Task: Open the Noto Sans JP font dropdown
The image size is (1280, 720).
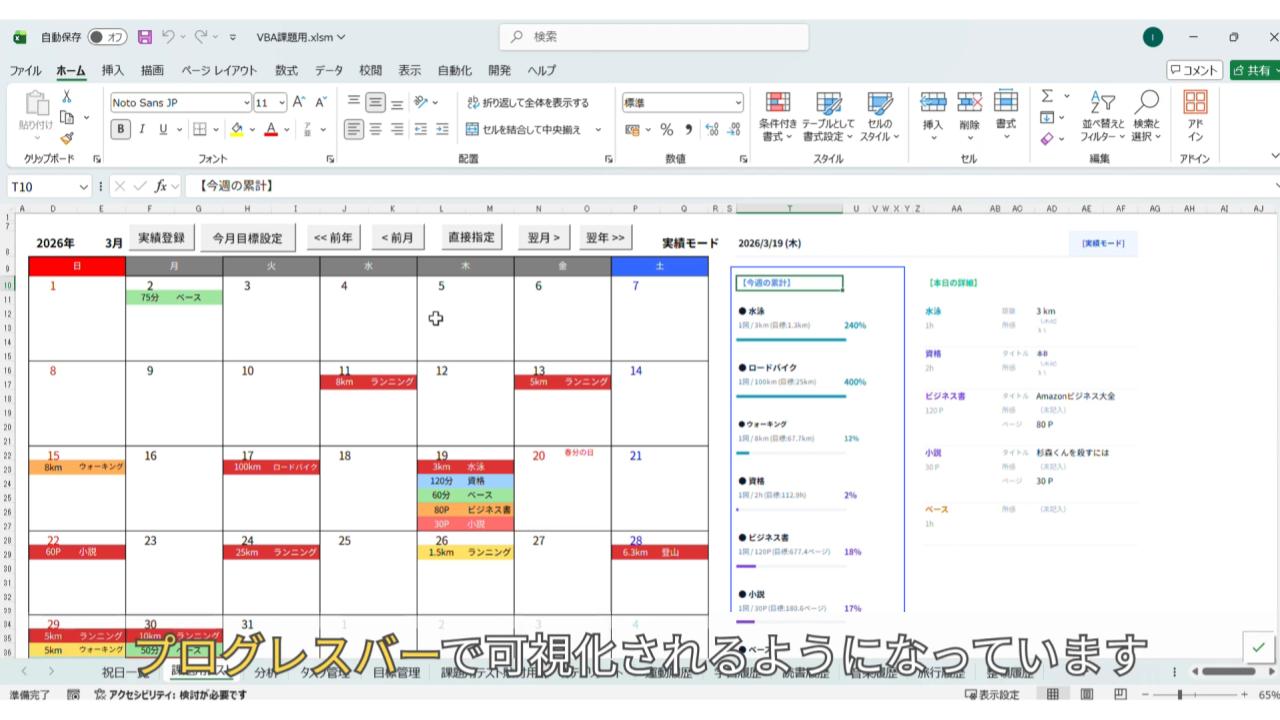Action: click(247, 102)
